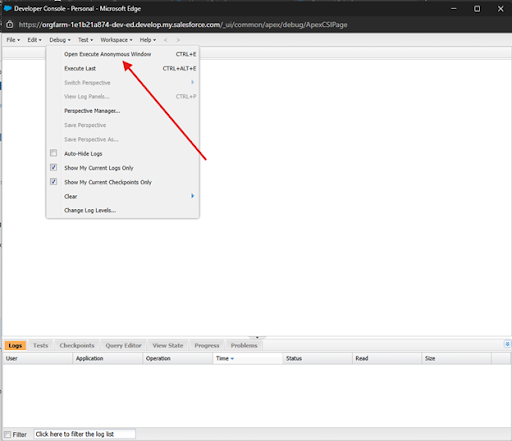Enable Auto-Hide Logs checkbox
Screen dimensions: 512x441
click(x=53, y=153)
